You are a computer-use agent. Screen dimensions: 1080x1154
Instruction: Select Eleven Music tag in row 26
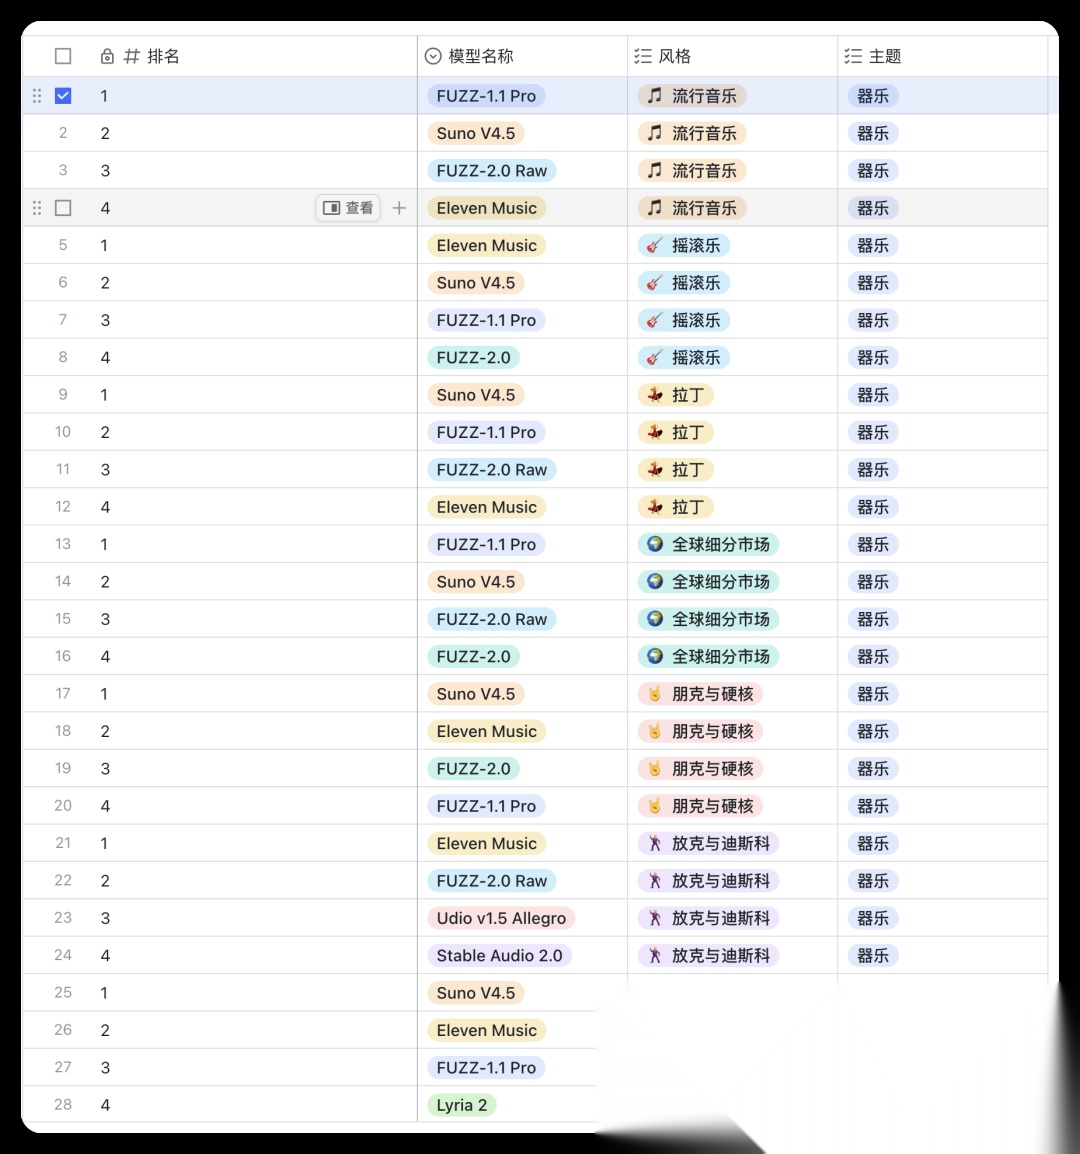point(487,1030)
